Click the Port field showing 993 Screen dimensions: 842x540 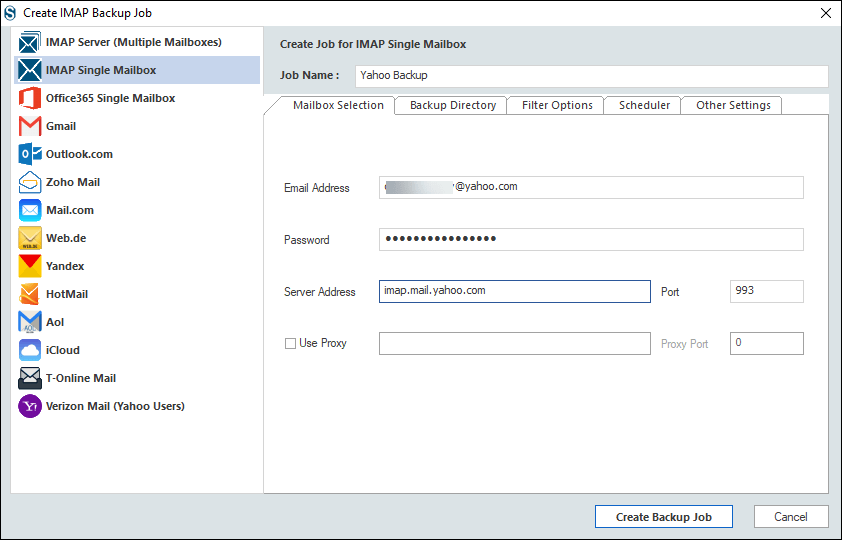tap(767, 291)
